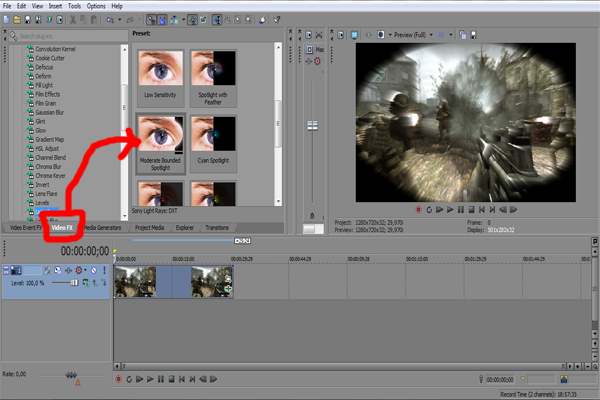The image size is (600, 400).
Task: Click track 1 Bypass Motion Blur icon
Action: pos(47,271)
